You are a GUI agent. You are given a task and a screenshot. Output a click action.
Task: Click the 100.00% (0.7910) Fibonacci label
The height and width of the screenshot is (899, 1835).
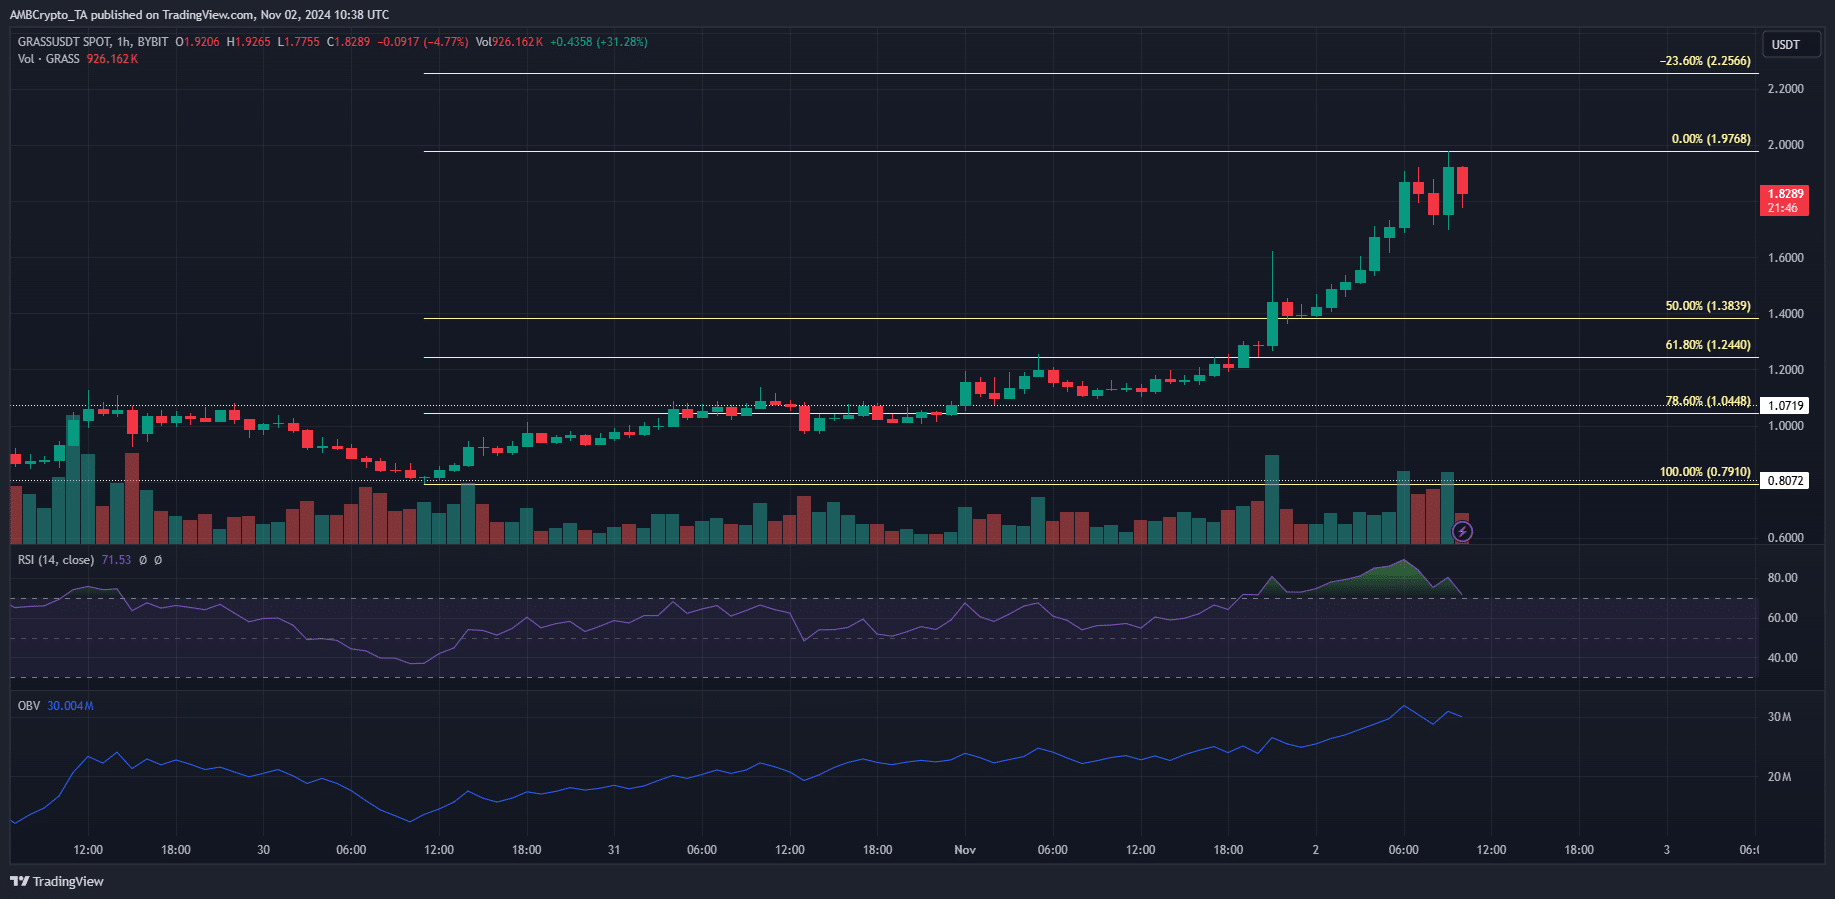[x=1705, y=472]
